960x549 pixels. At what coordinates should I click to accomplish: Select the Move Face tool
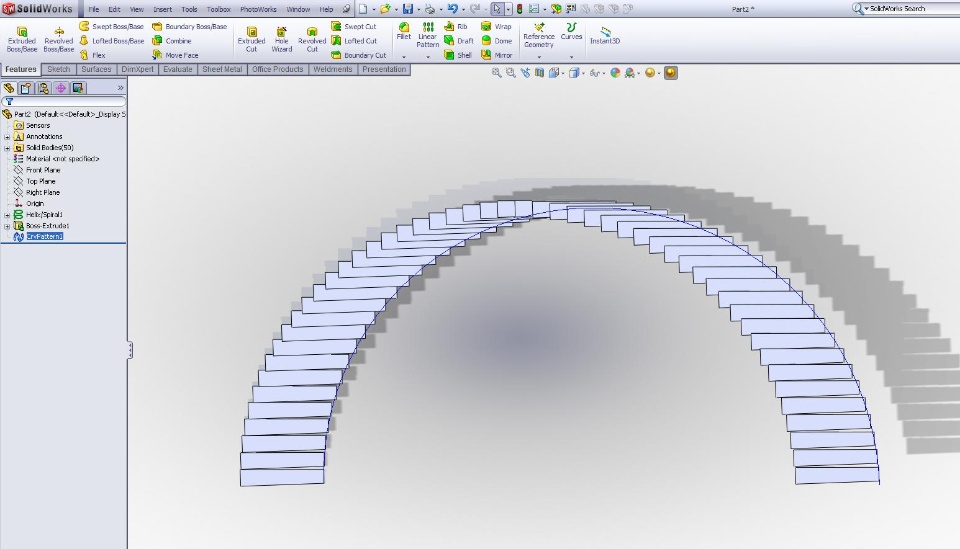(x=175, y=54)
